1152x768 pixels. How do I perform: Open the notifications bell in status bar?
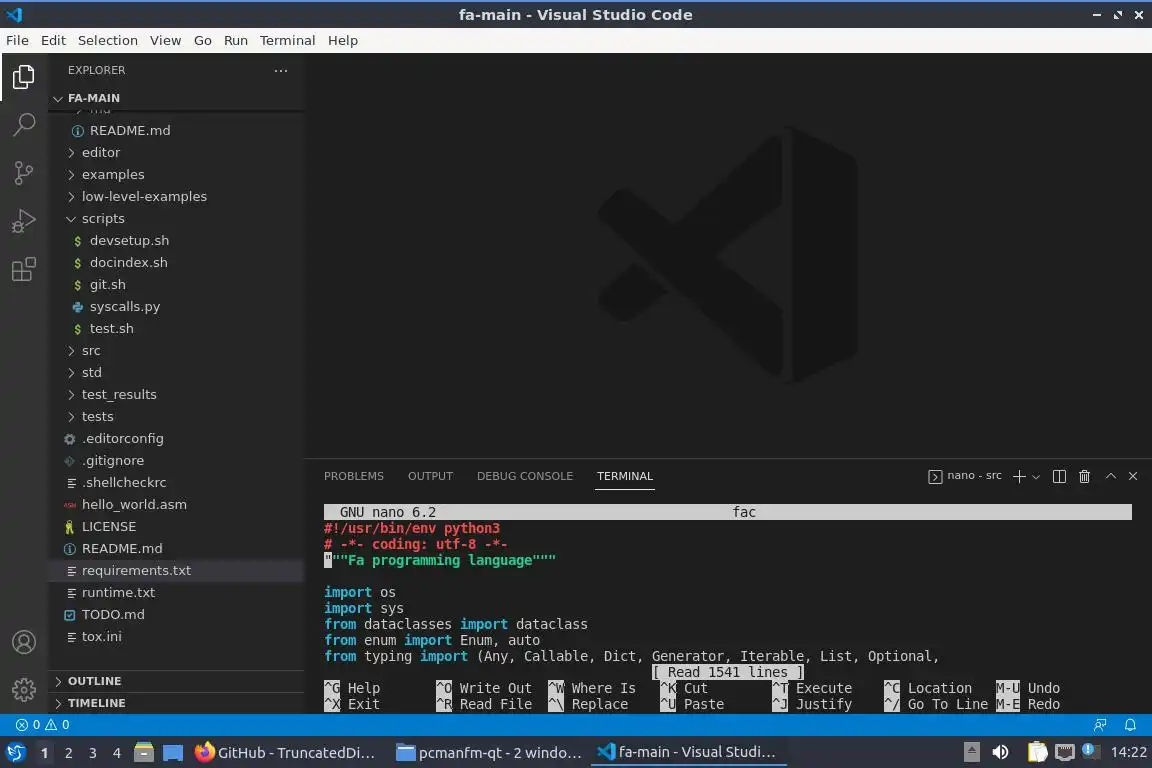(1130, 725)
